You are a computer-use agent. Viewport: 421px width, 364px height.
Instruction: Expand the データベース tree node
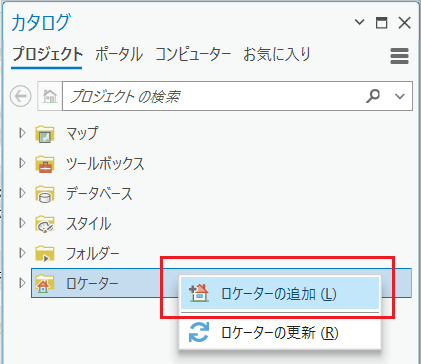pyautogui.click(x=22, y=193)
